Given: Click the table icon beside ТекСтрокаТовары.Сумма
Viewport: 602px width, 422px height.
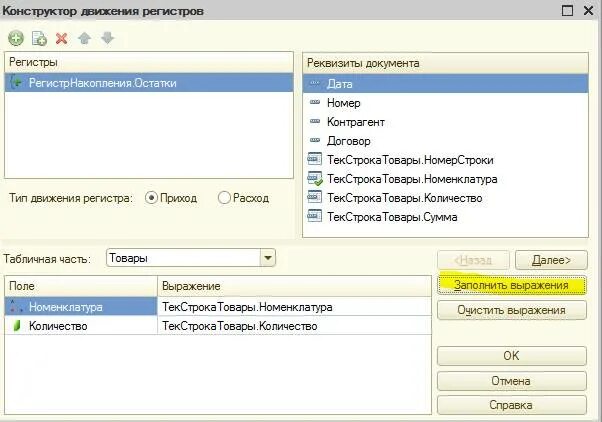Looking at the screenshot, I should coord(314,216).
